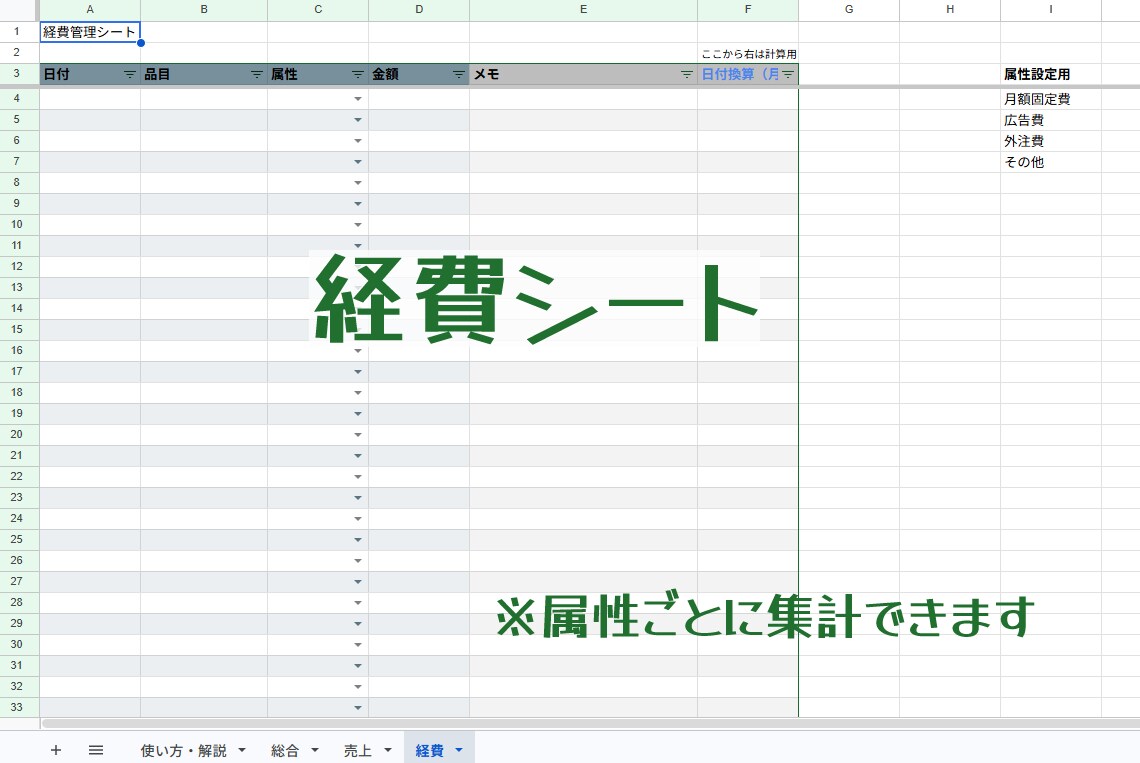Click the 金額 header cell

point(419,74)
